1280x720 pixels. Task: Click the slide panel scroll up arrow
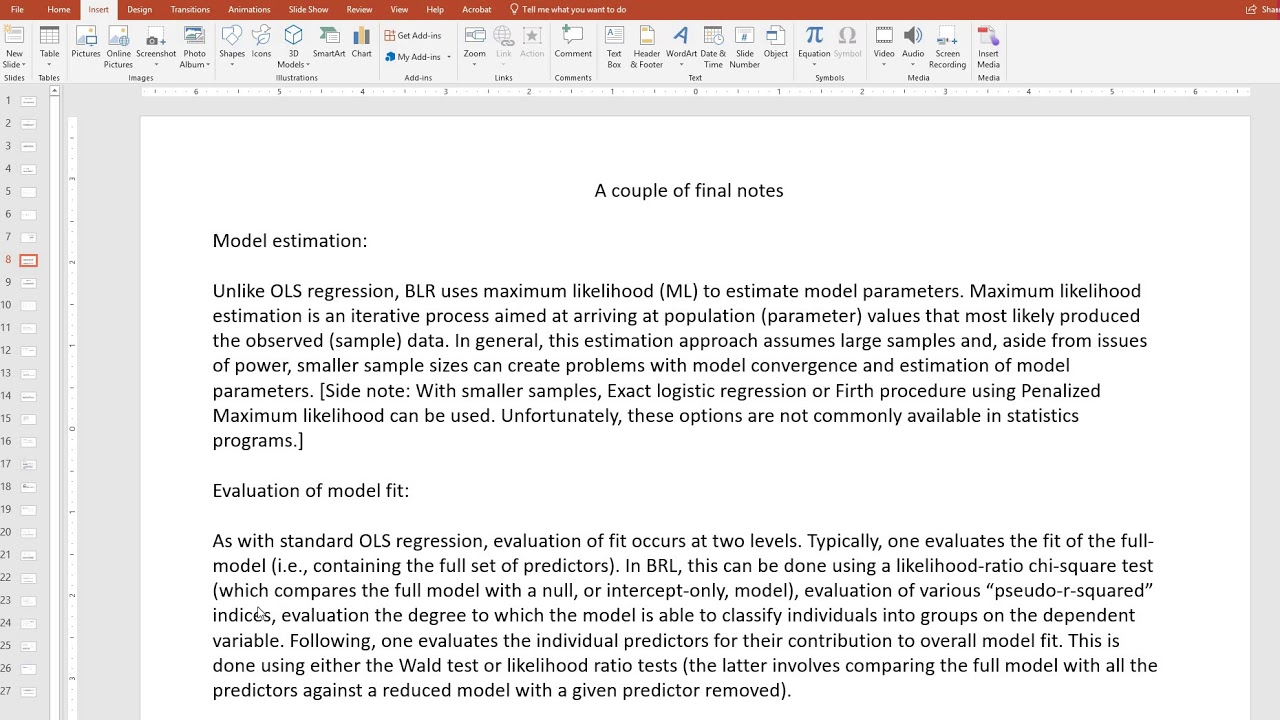pyautogui.click(x=55, y=91)
